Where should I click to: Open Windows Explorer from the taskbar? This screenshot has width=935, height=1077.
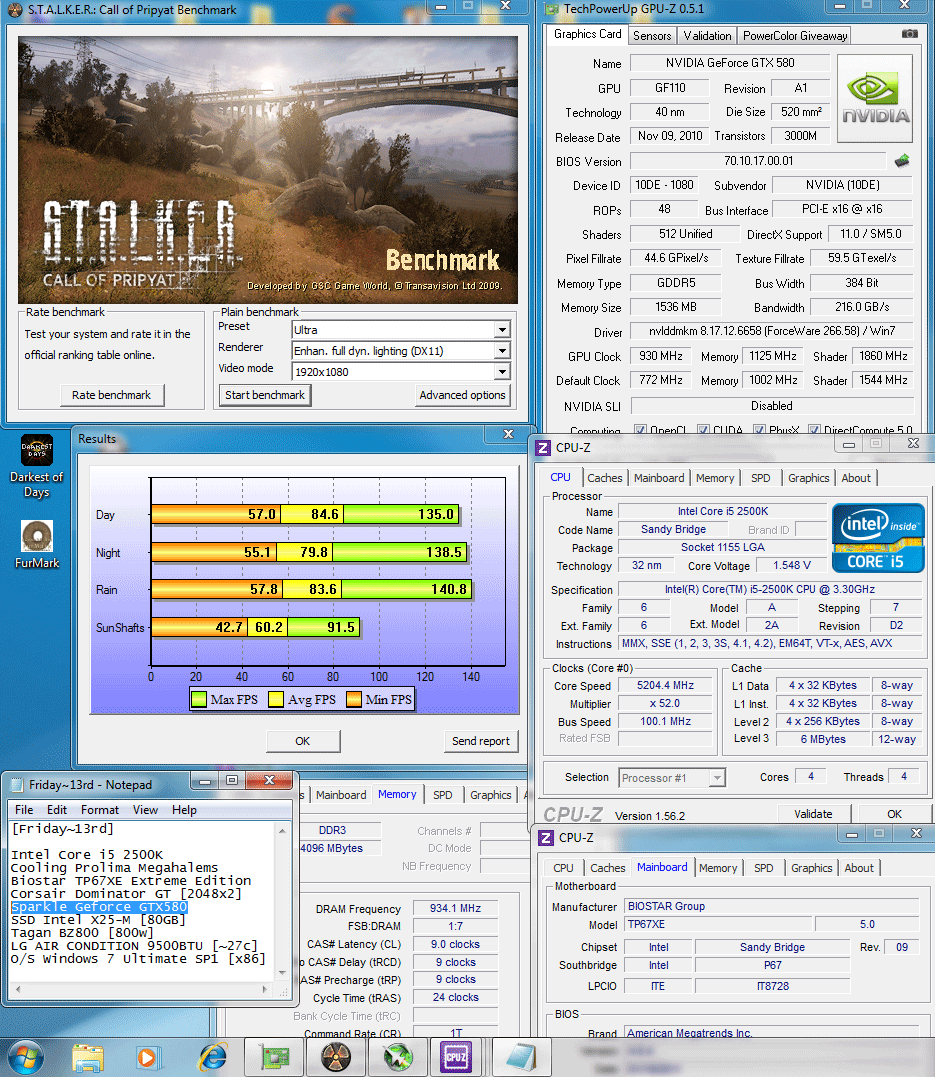click(88, 1058)
